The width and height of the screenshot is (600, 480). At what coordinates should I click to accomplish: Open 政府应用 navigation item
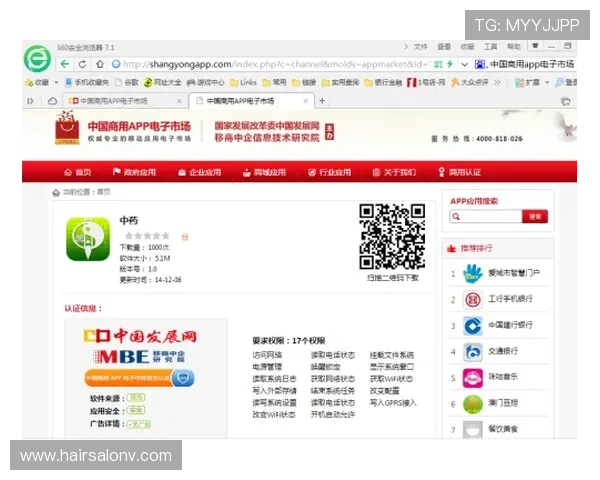point(134,172)
